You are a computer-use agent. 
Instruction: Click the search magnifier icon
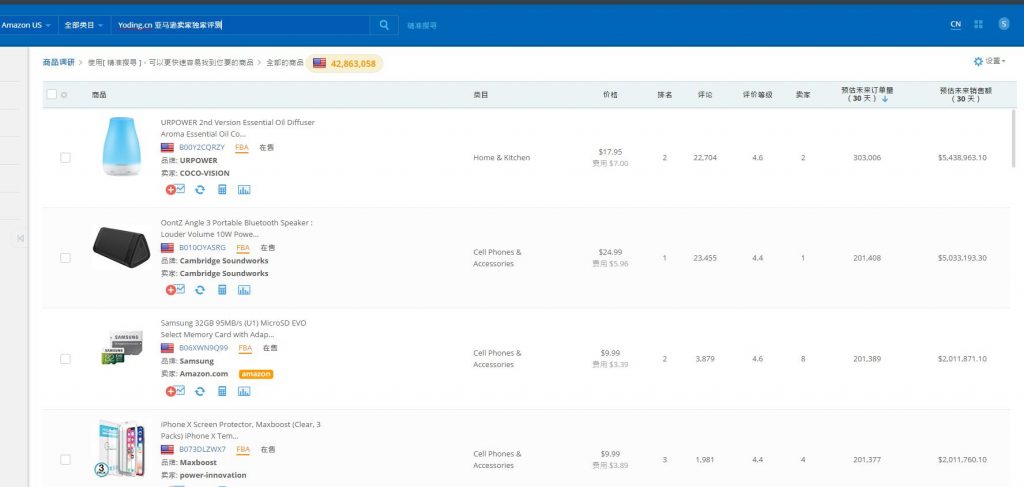coord(384,25)
